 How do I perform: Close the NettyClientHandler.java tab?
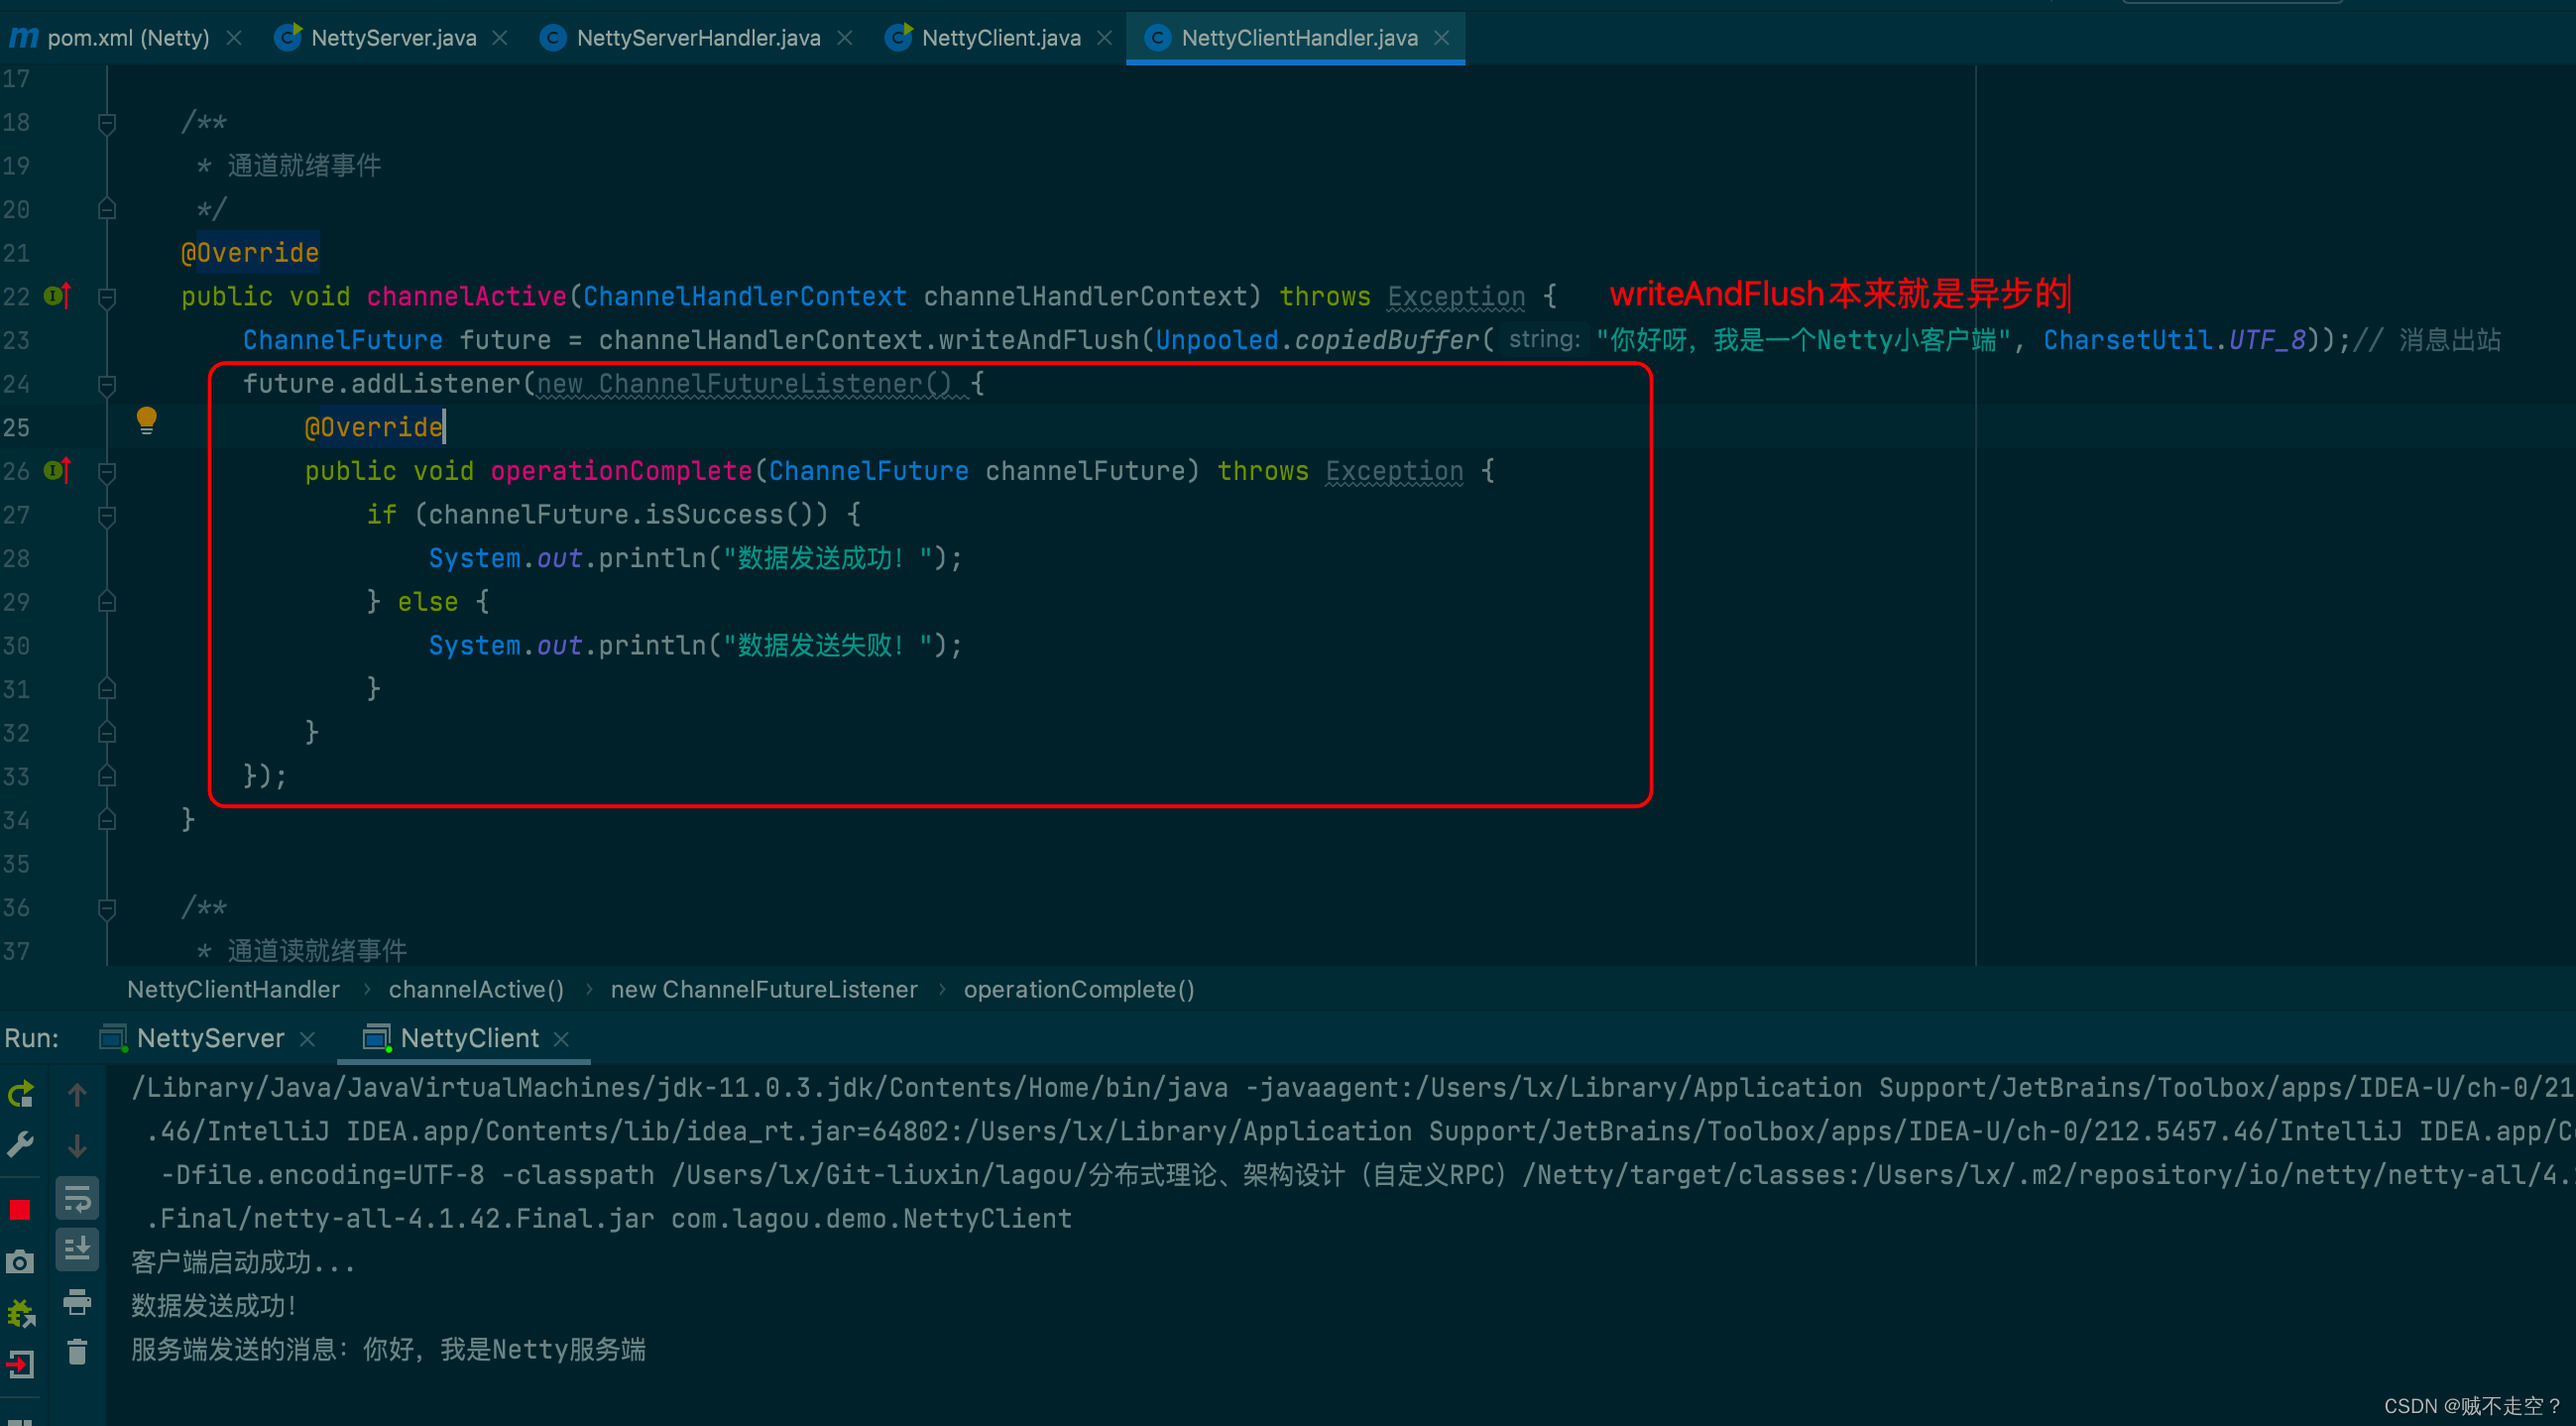tap(1441, 38)
